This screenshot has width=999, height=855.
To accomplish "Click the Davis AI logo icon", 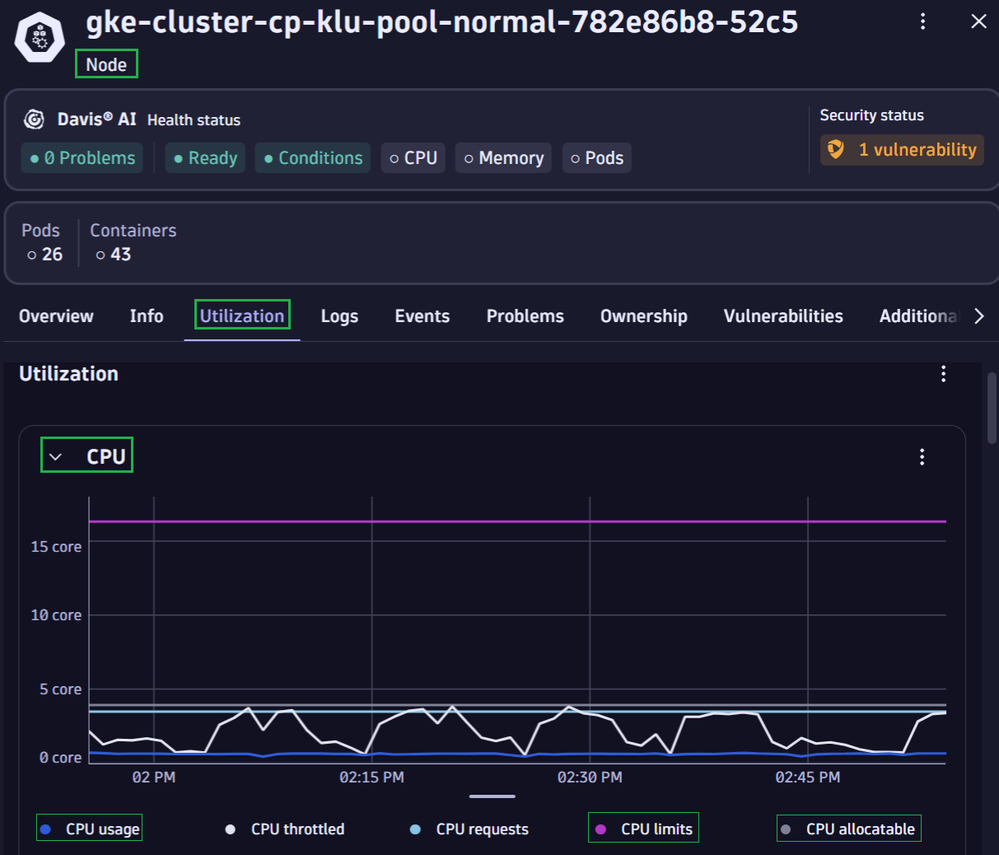I will pos(34,120).
